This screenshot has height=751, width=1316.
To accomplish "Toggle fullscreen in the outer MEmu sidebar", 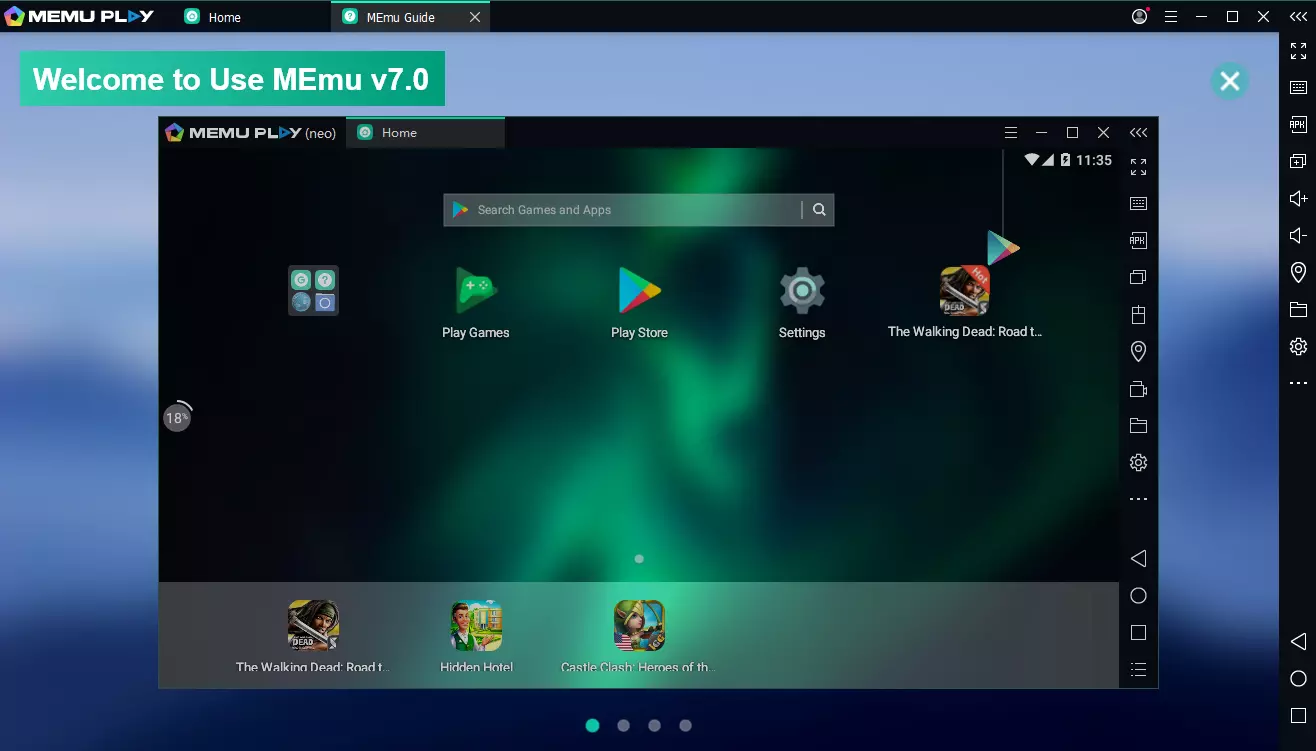I will 1298,51.
